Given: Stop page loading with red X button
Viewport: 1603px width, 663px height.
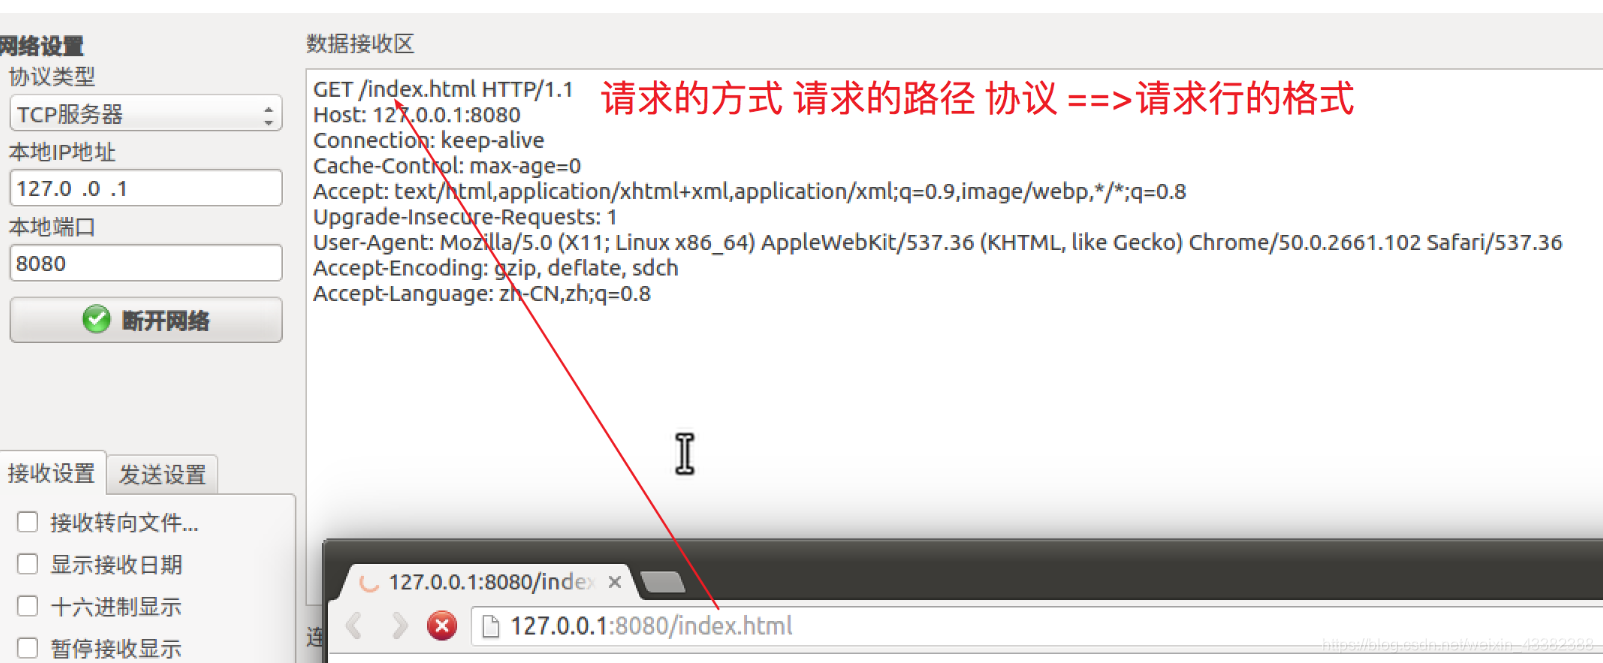Looking at the screenshot, I should click(442, 626).
